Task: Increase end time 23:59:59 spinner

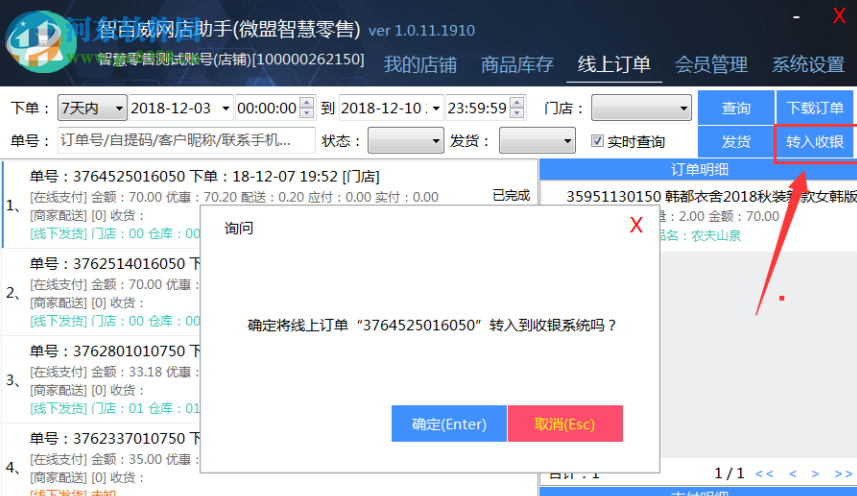Action: (x=516, y=102)
